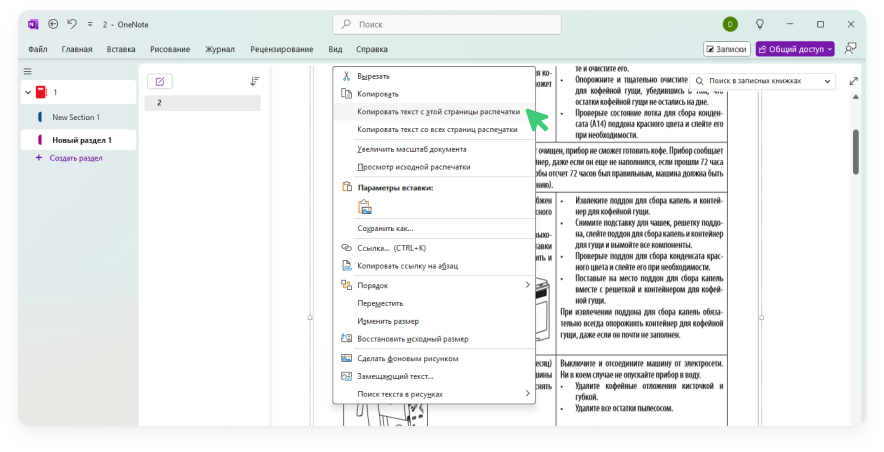Image resolution: width=884 pixels, height=452 pixels.
Task: Switch to the Журнал ribbon tab
Action: click(220, 49)
